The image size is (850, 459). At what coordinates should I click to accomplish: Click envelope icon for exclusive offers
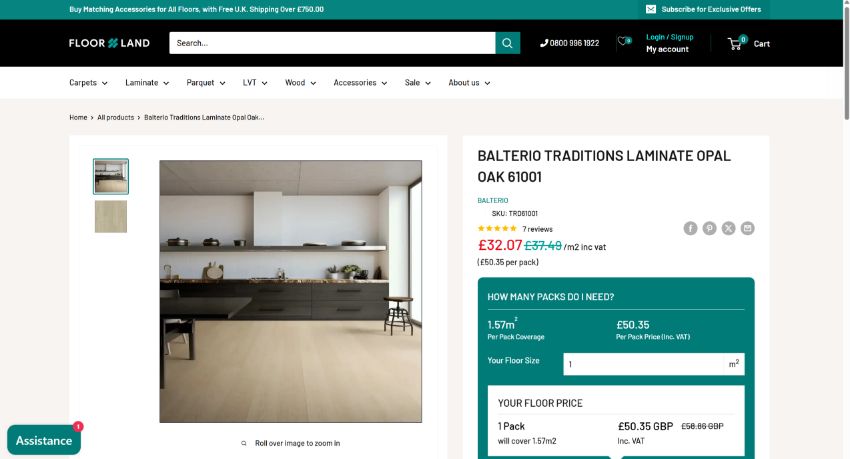click(x=651, y=9)
